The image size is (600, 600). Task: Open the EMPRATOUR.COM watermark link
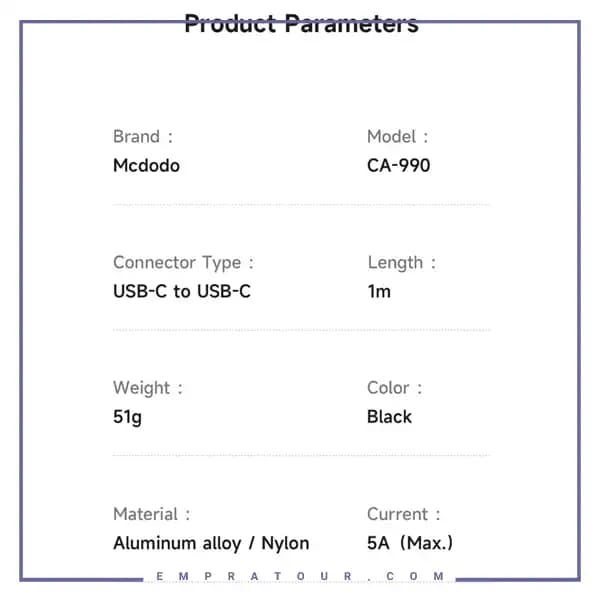click(300, 576)
